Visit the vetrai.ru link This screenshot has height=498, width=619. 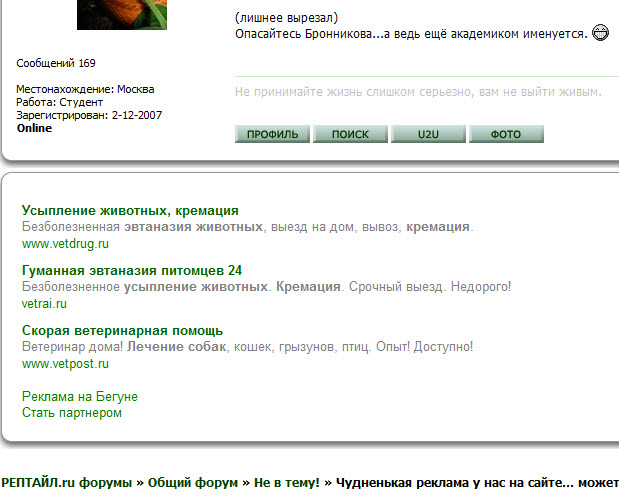(x=44, y=304)
